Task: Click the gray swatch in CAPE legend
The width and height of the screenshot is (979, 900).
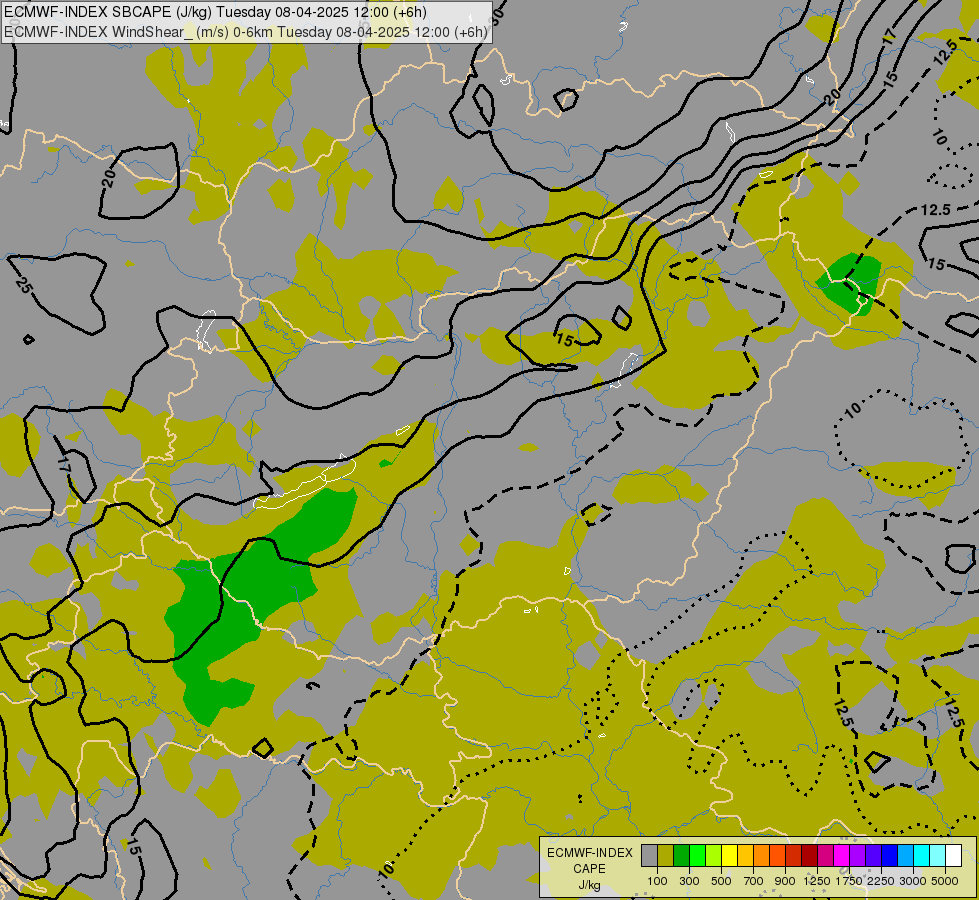Action: point(649,856)
